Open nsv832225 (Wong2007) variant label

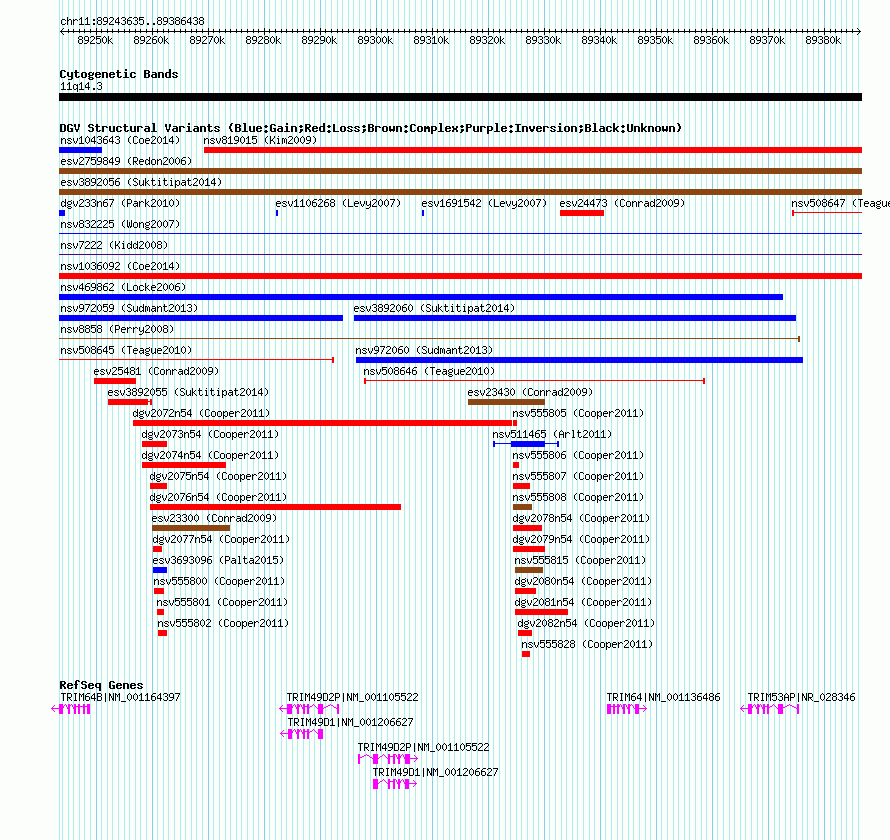coord(120,224)
